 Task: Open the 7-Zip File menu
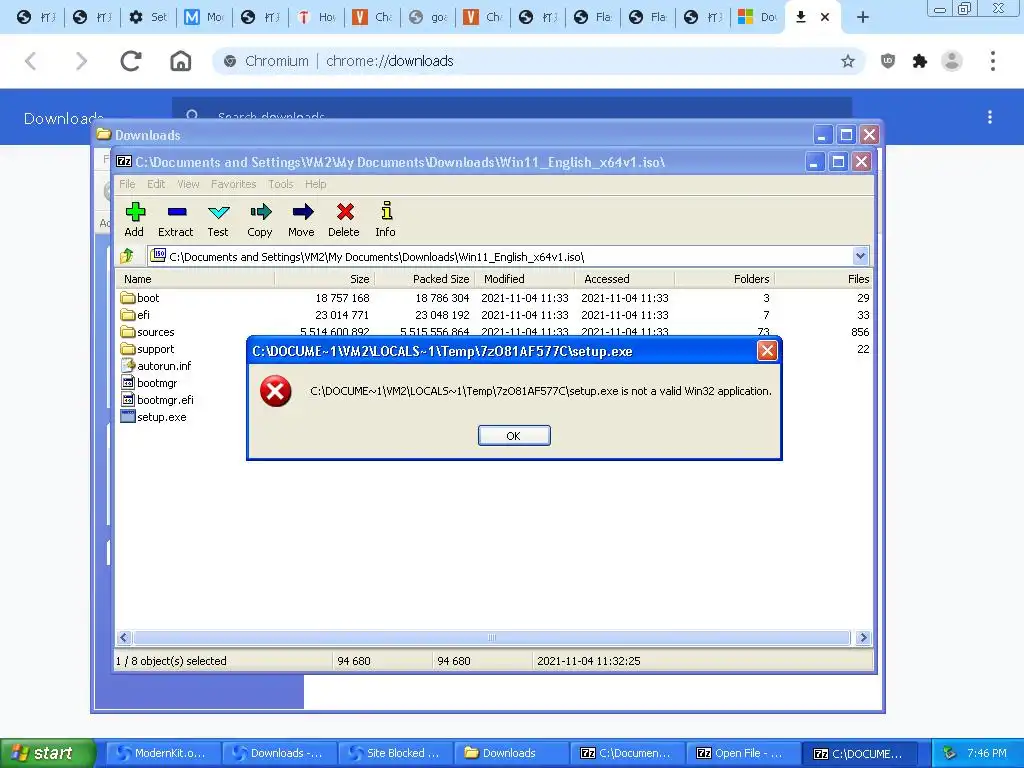[127, 184]
